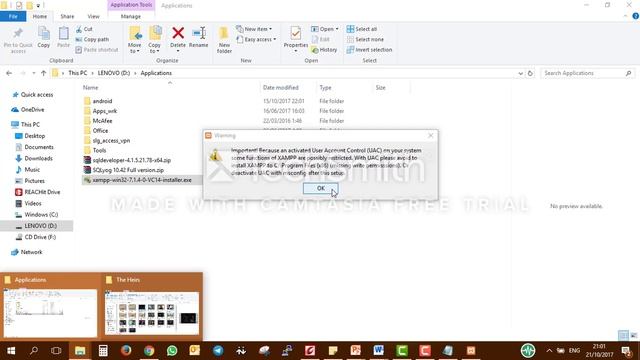Click the Copy ribbon icon

[x=44, y=38]
